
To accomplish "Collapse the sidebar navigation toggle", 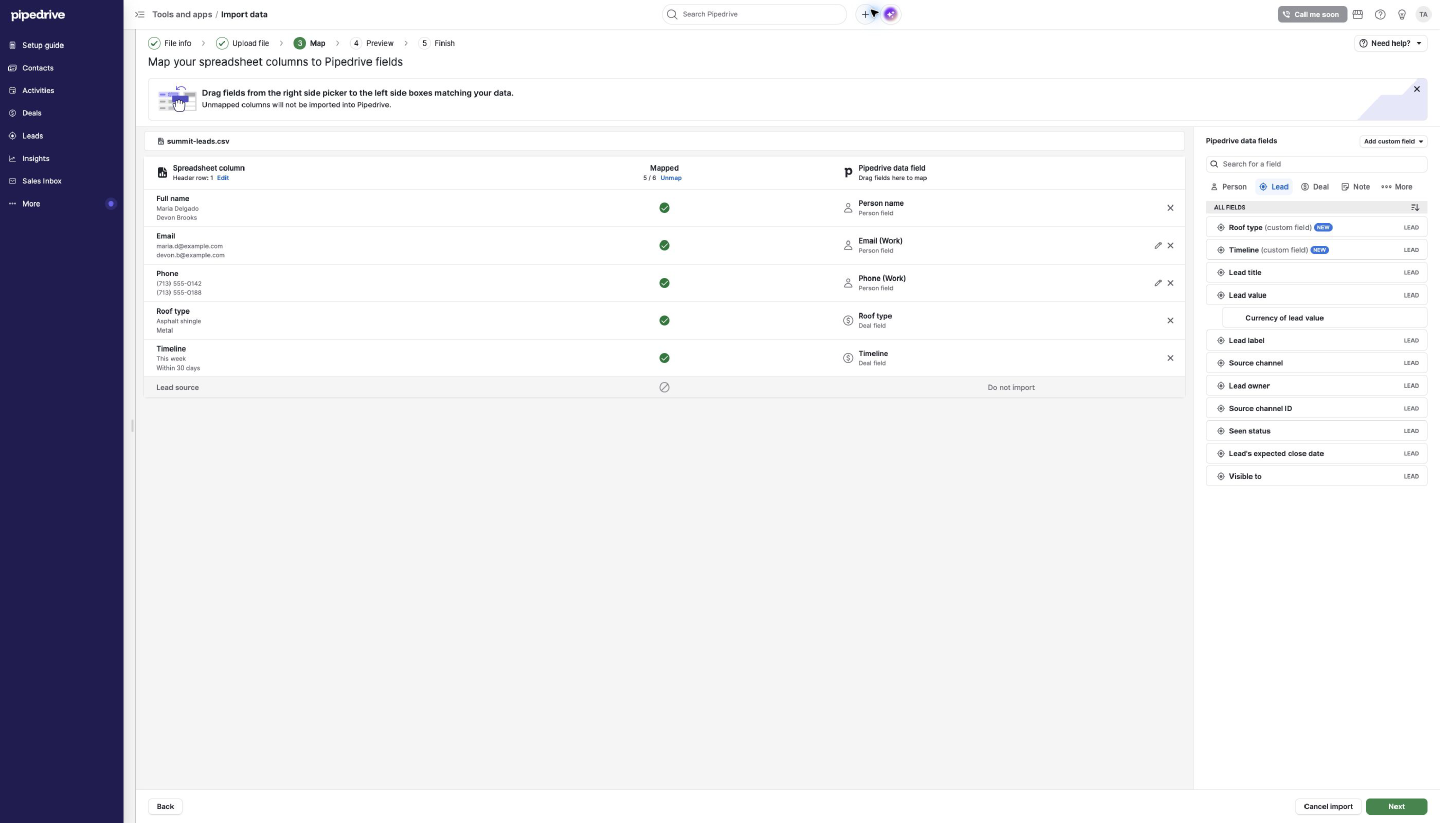I will coord(140,14).
